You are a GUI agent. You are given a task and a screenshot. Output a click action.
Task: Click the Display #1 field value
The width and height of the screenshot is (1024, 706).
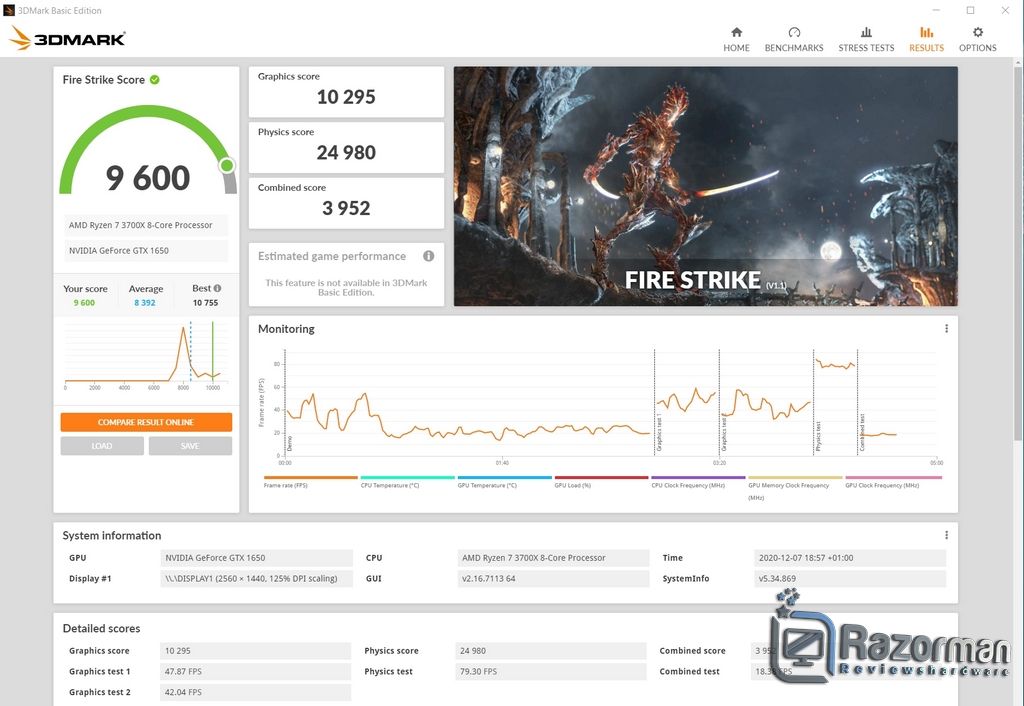click(257, 579)
